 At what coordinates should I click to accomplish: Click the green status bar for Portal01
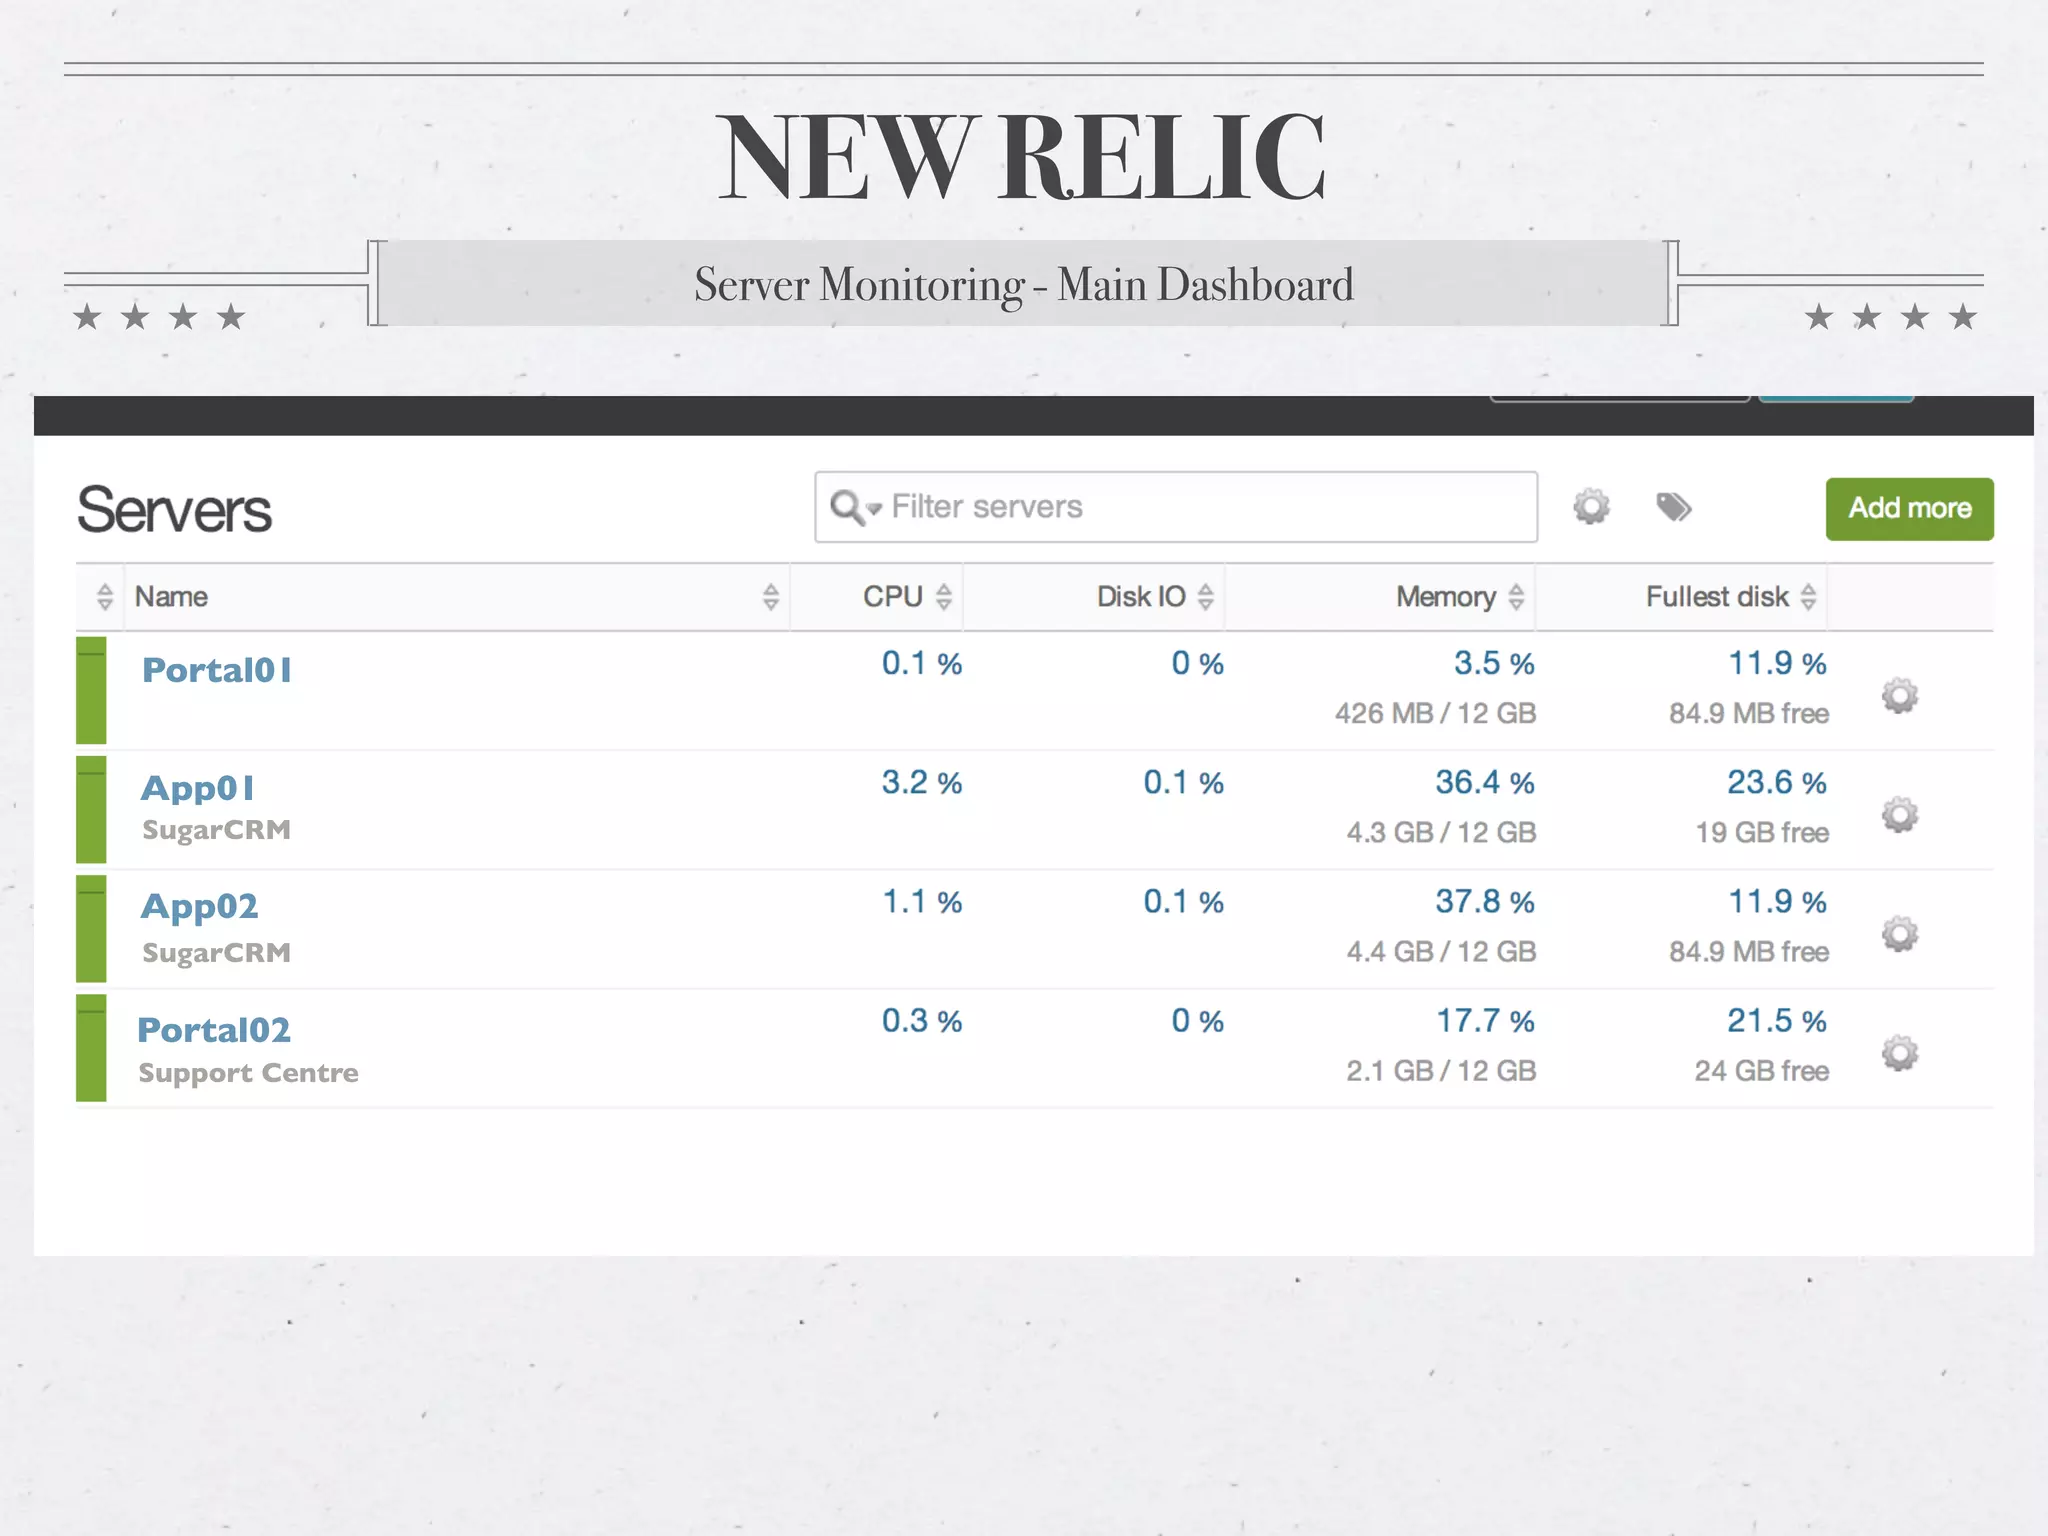tap(91, 691)
